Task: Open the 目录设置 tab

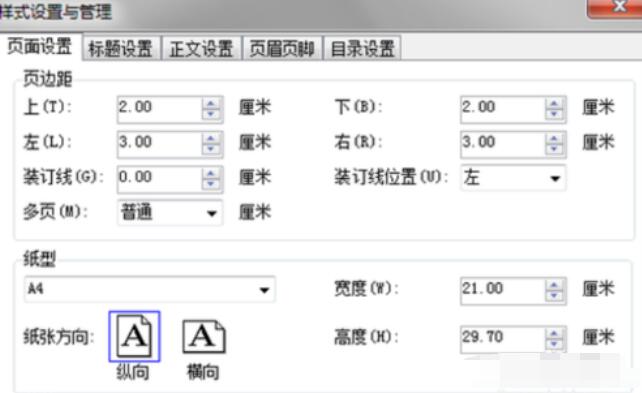Action: coord(362,48)
